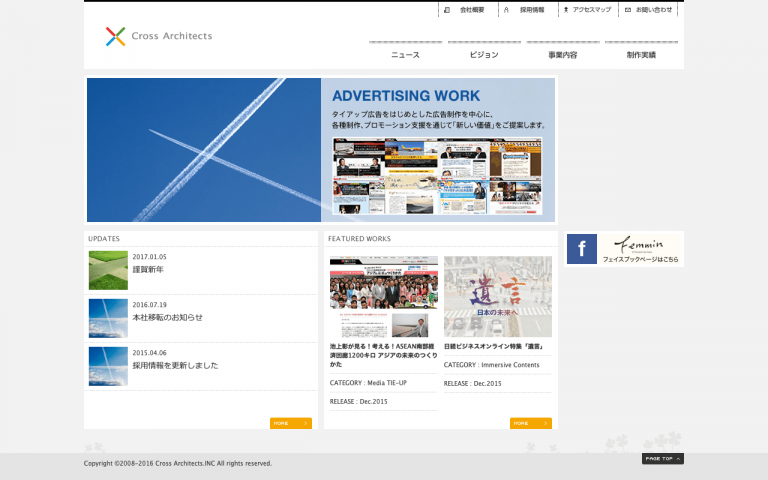
Task: Open the Femmin フェイスブックページ banner
Action: 624,249
